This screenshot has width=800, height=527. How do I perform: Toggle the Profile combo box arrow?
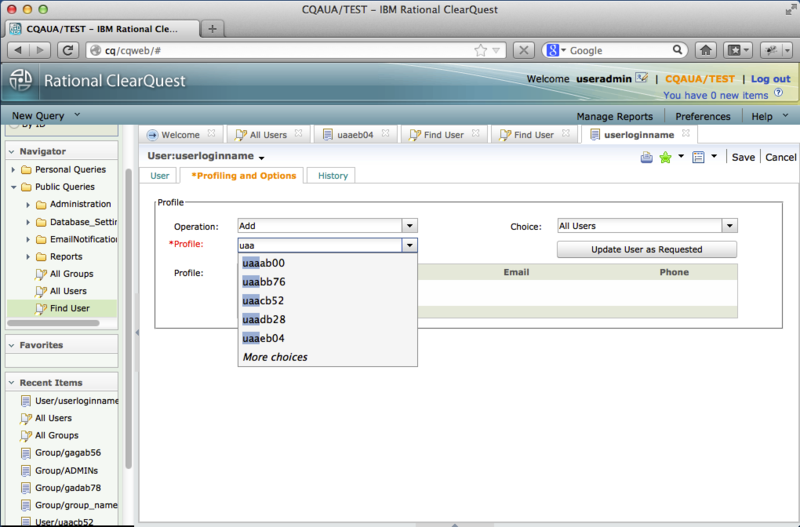[x=409, y=245]
